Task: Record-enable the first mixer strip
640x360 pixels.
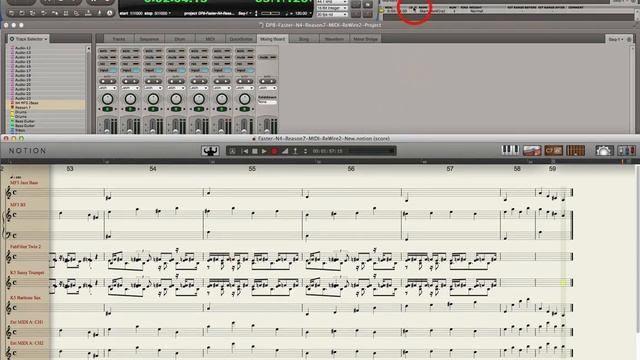Action: click(107, 64)
